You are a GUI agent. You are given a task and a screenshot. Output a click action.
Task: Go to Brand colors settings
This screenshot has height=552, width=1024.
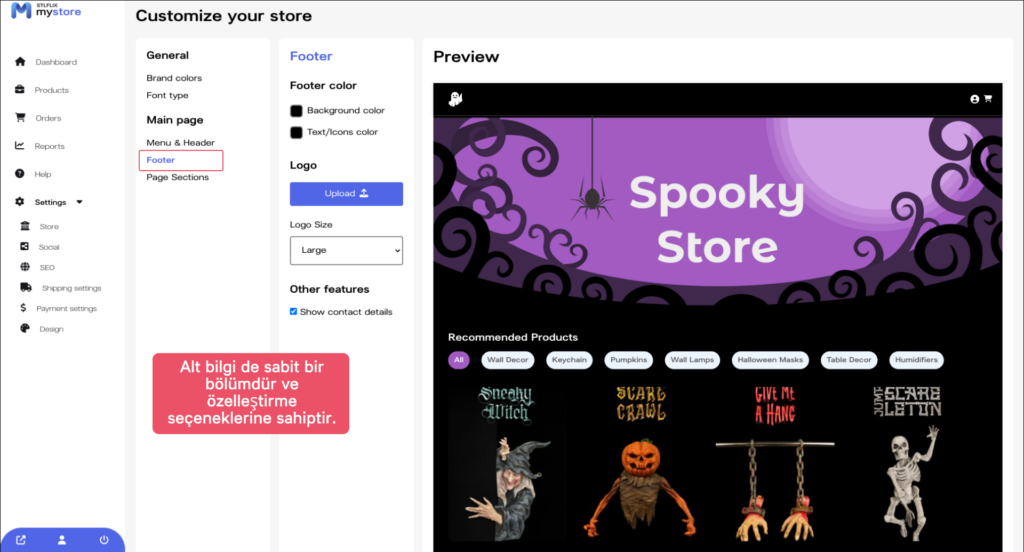174,78
